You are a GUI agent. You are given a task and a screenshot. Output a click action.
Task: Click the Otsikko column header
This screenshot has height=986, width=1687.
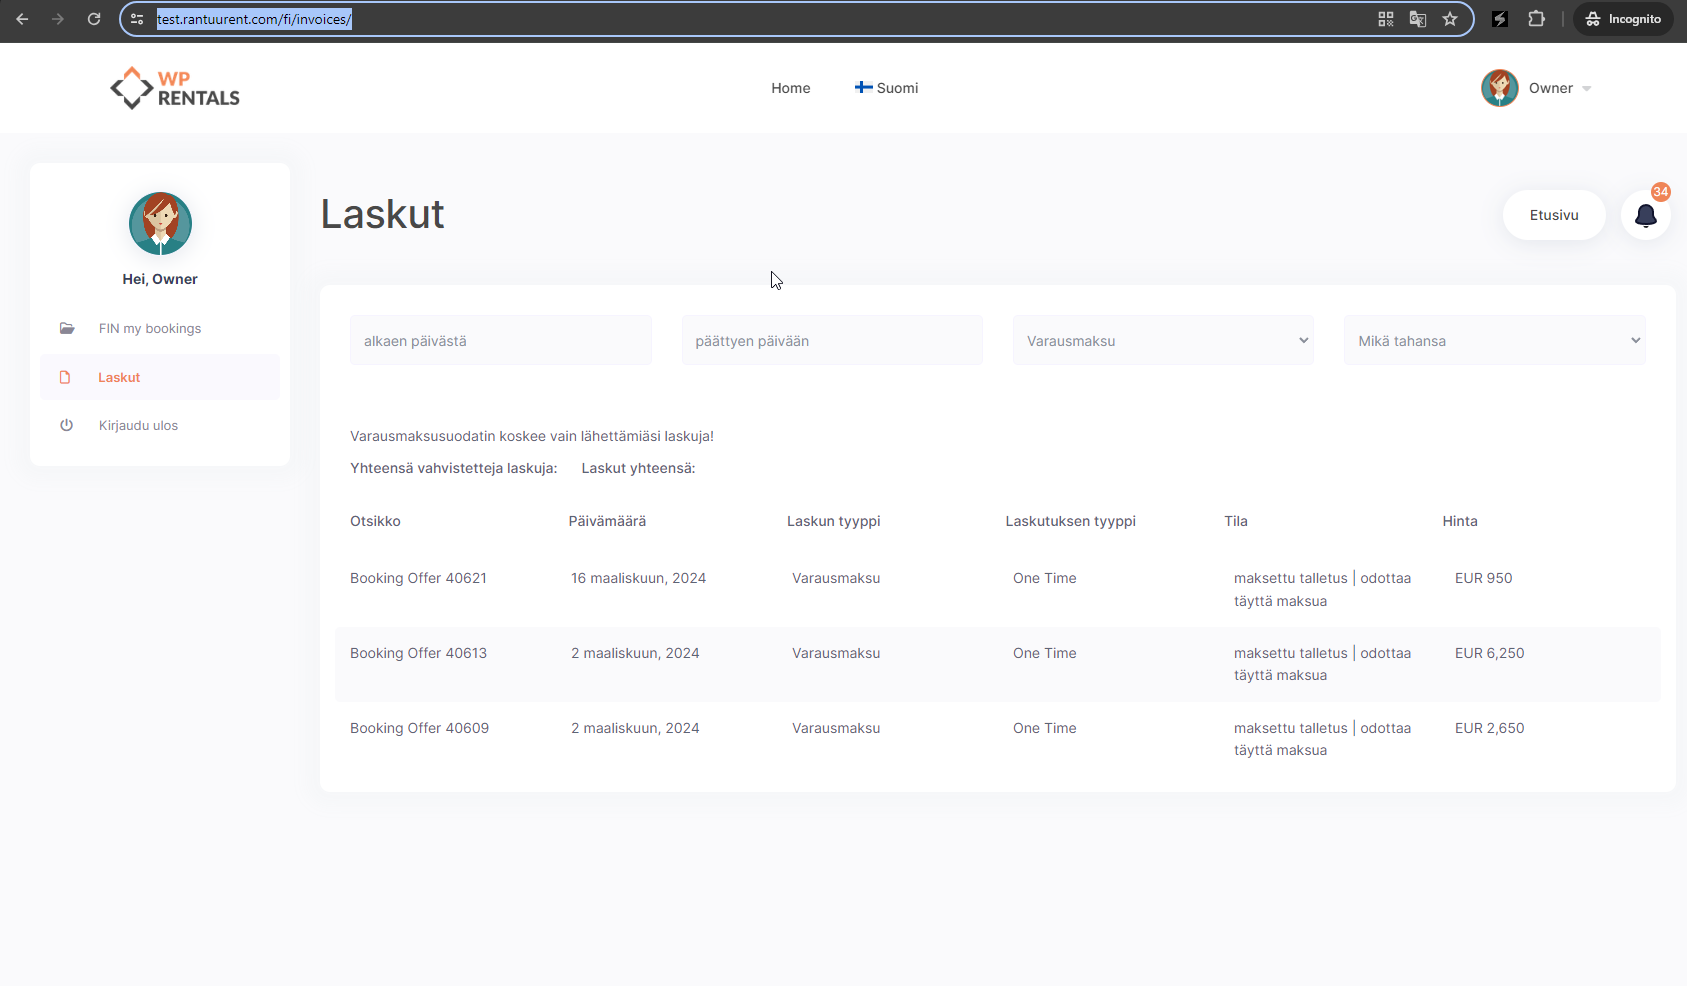[x=375, y=521]
